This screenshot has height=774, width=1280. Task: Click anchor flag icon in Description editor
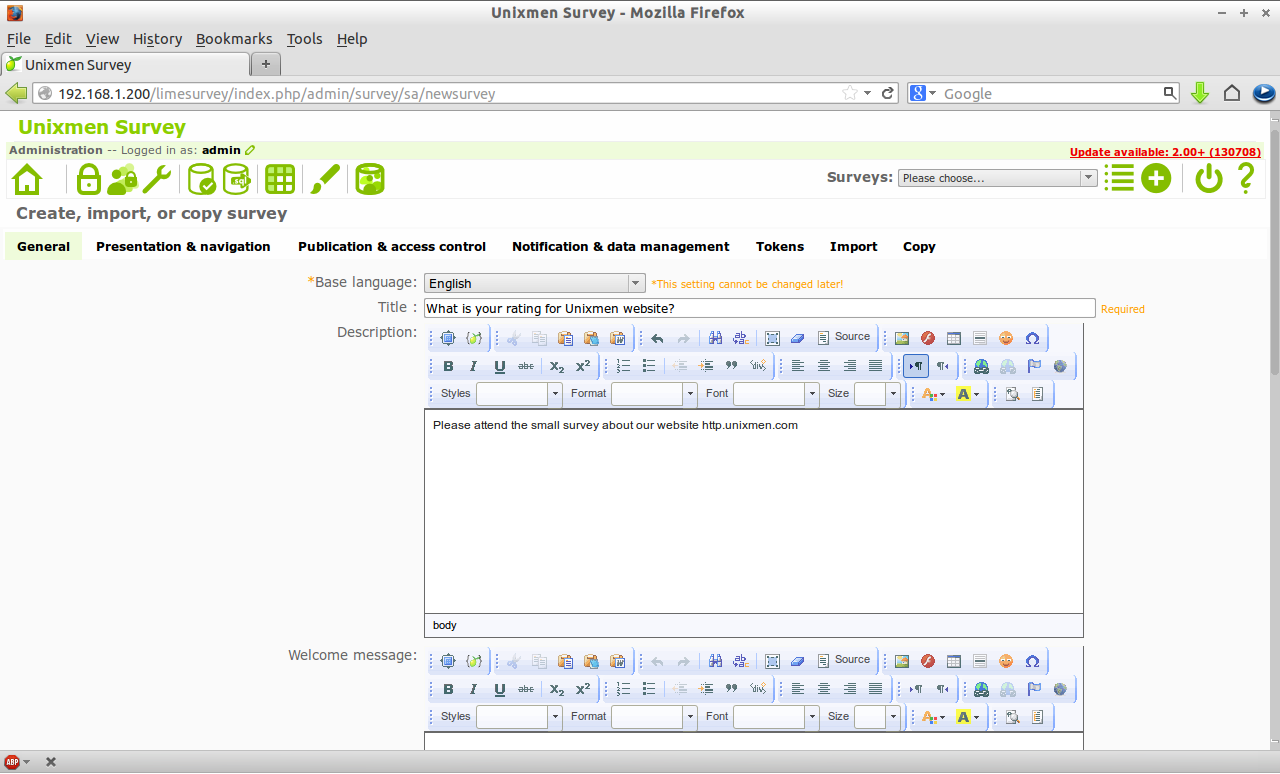click(1034, 366)
